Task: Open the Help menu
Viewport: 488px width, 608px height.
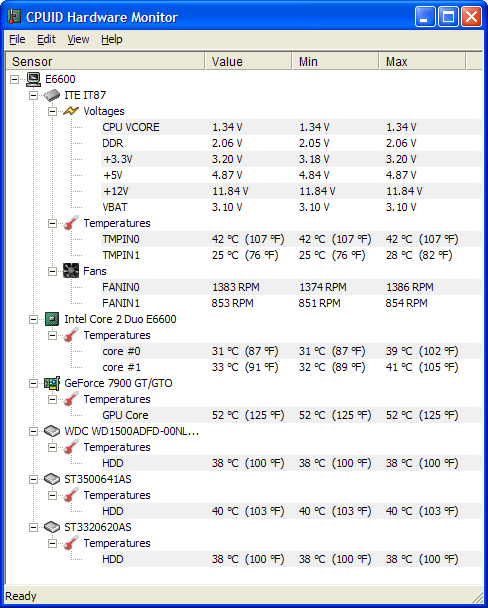Action: pyautogui.click(x=112, y=39)
